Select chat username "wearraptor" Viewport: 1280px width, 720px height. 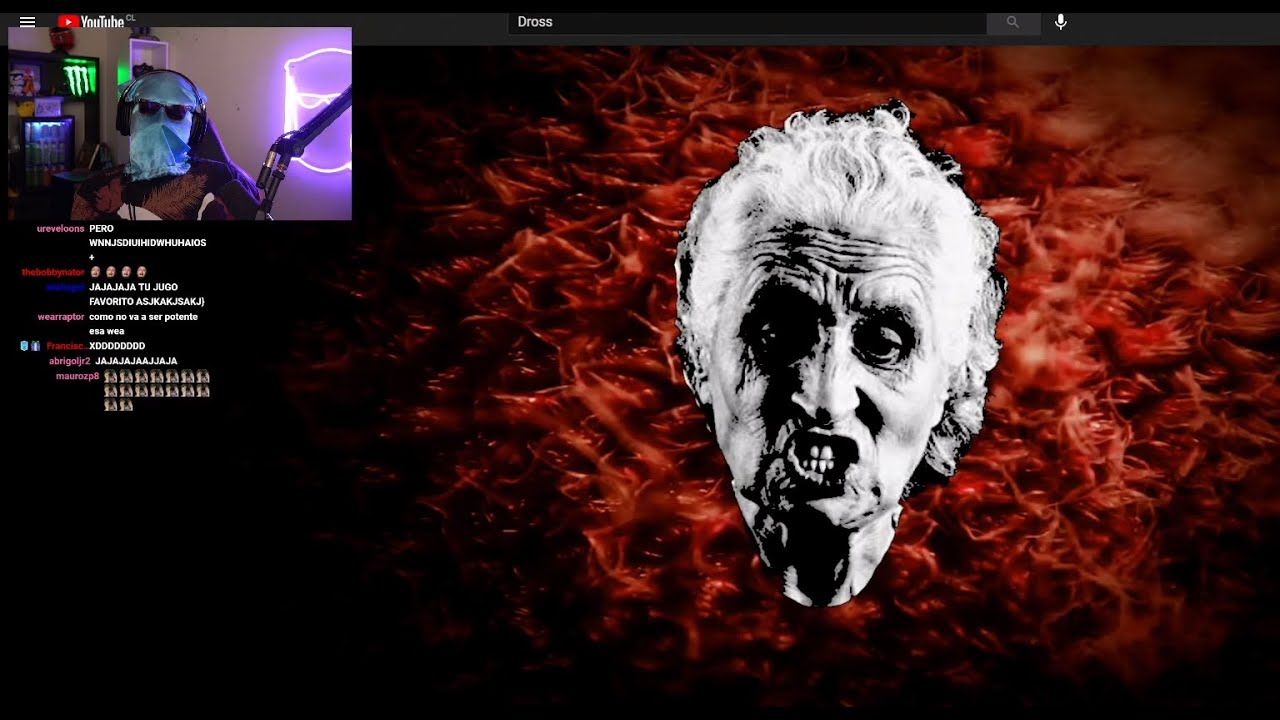click(x=61, y=317)
